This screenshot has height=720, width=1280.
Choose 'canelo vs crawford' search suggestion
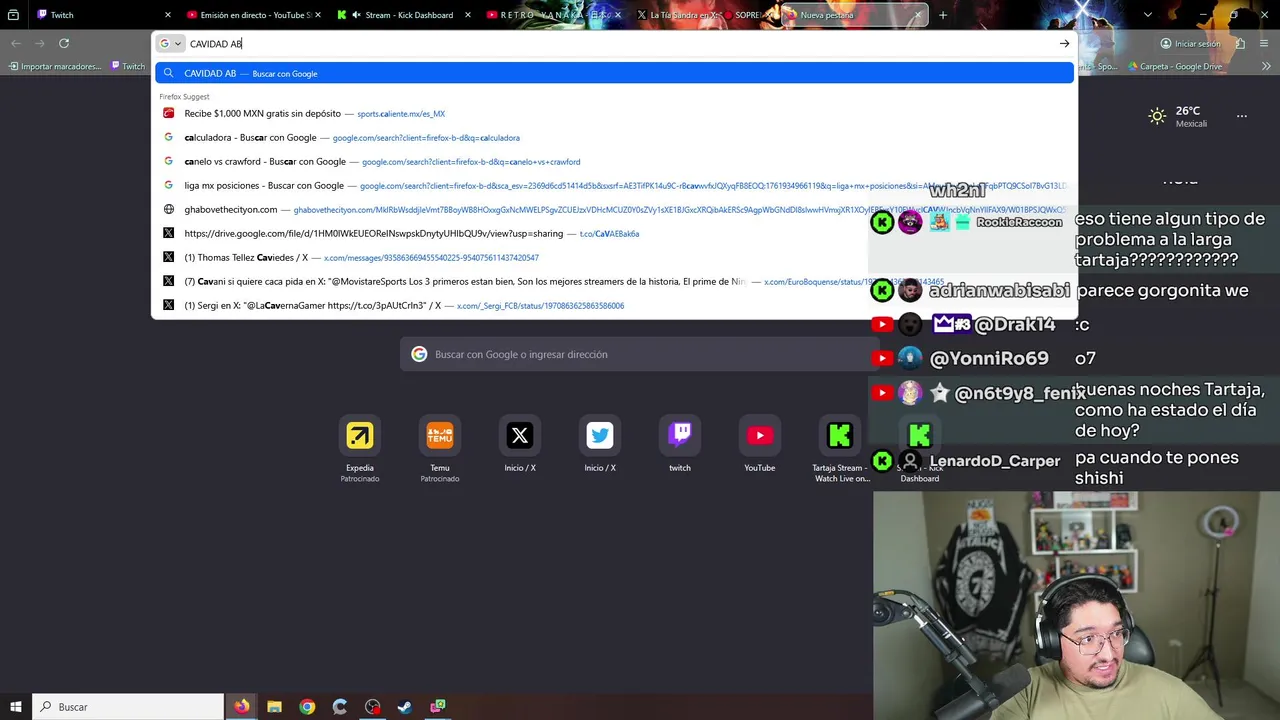[x=614, y=161]
